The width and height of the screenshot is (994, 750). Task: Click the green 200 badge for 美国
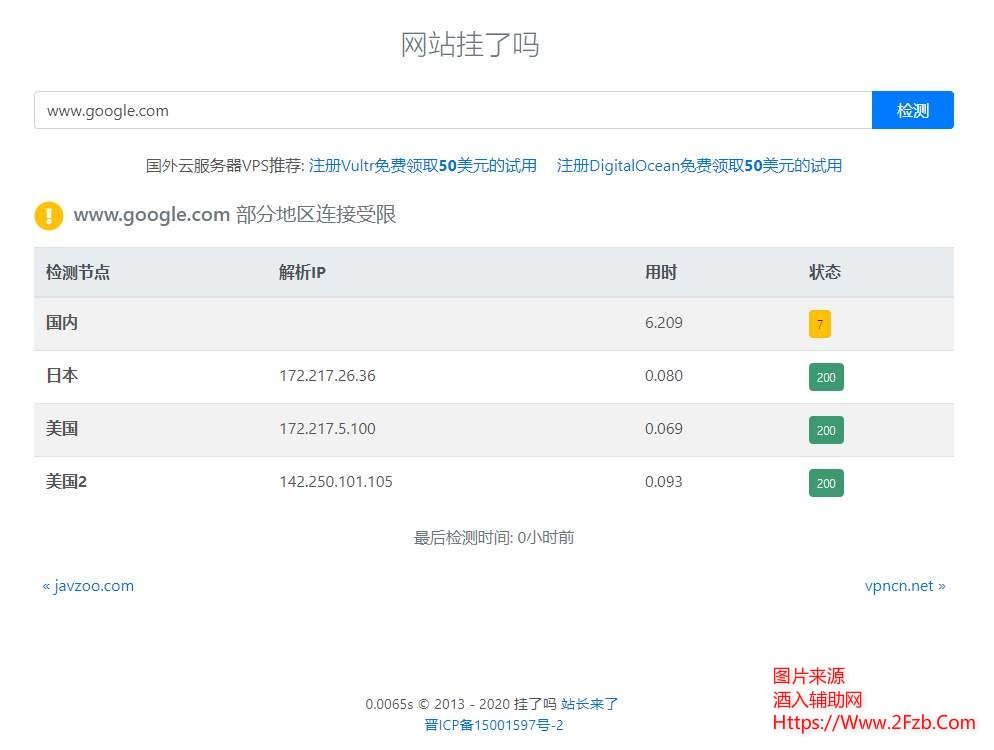click(x=826, y=430)
